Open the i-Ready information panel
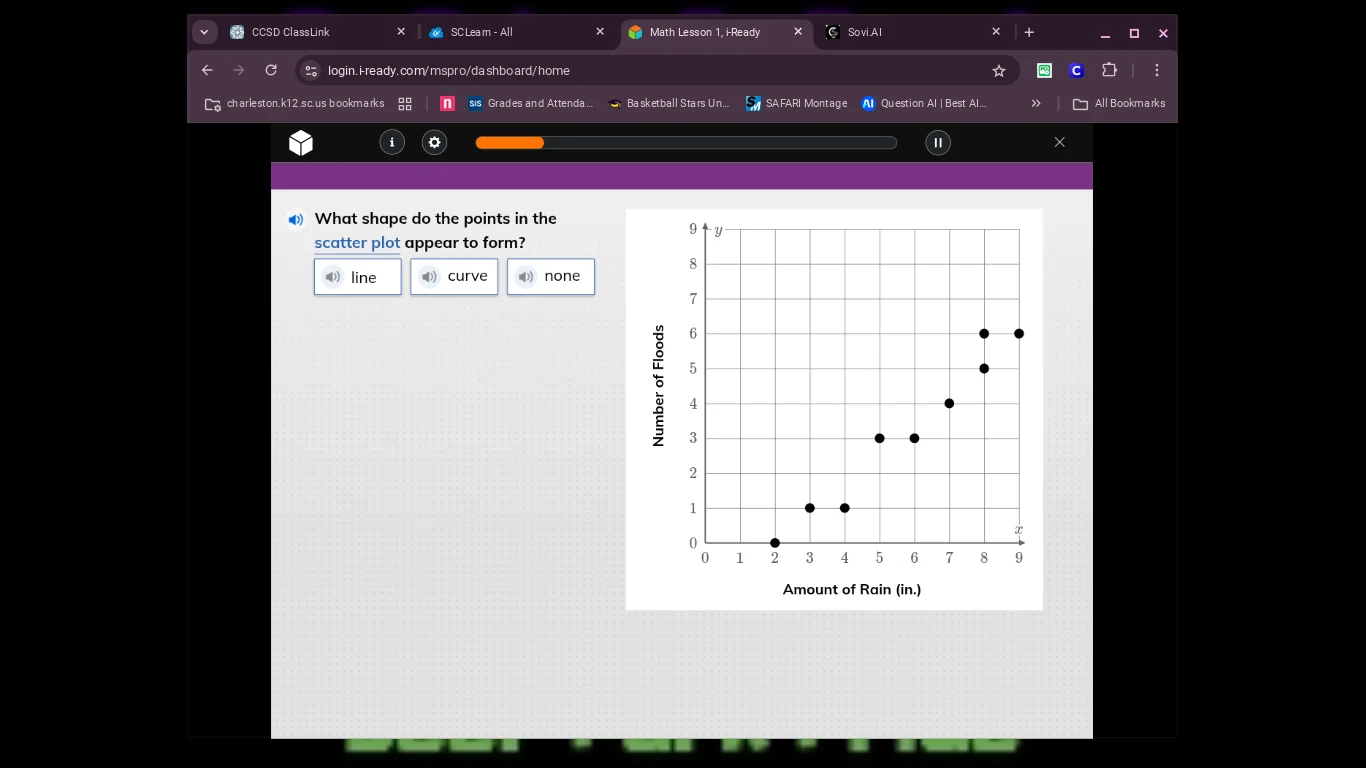Image resolution: width=1366 pixels, height=768 pixels. tap(392, 142)
